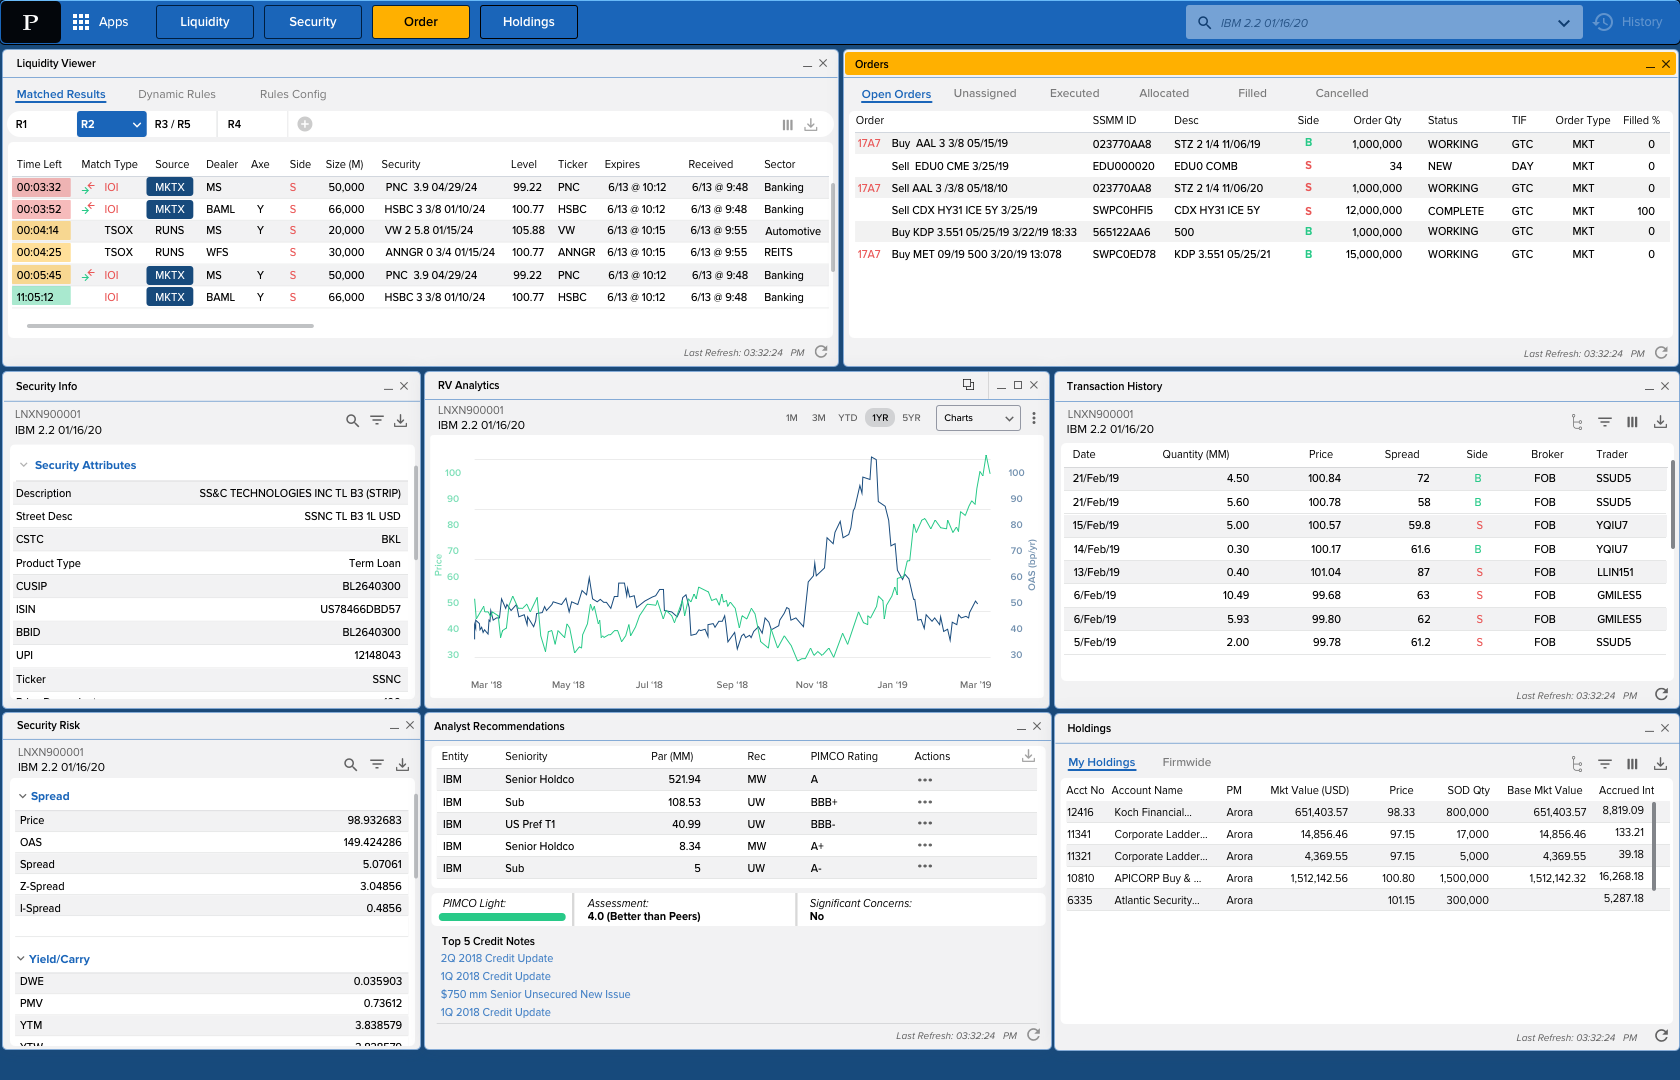Configure columns in Holdings panel
Screen dimensions: 1680x1080
point(1632,764)
